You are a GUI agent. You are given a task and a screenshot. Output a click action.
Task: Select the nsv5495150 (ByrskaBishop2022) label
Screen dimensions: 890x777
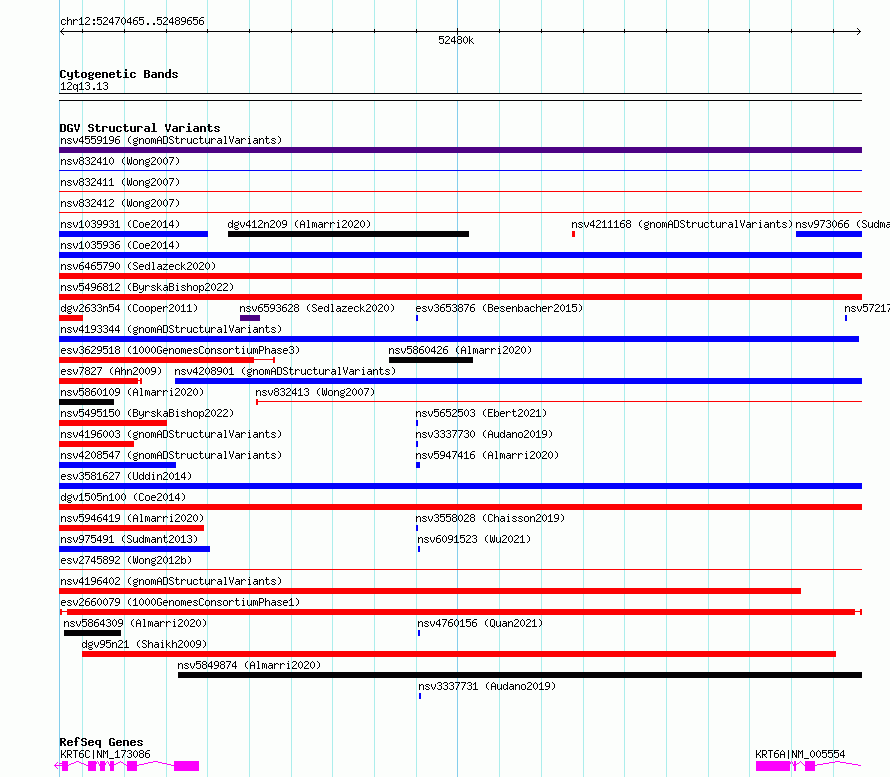(x=147, y=413)
